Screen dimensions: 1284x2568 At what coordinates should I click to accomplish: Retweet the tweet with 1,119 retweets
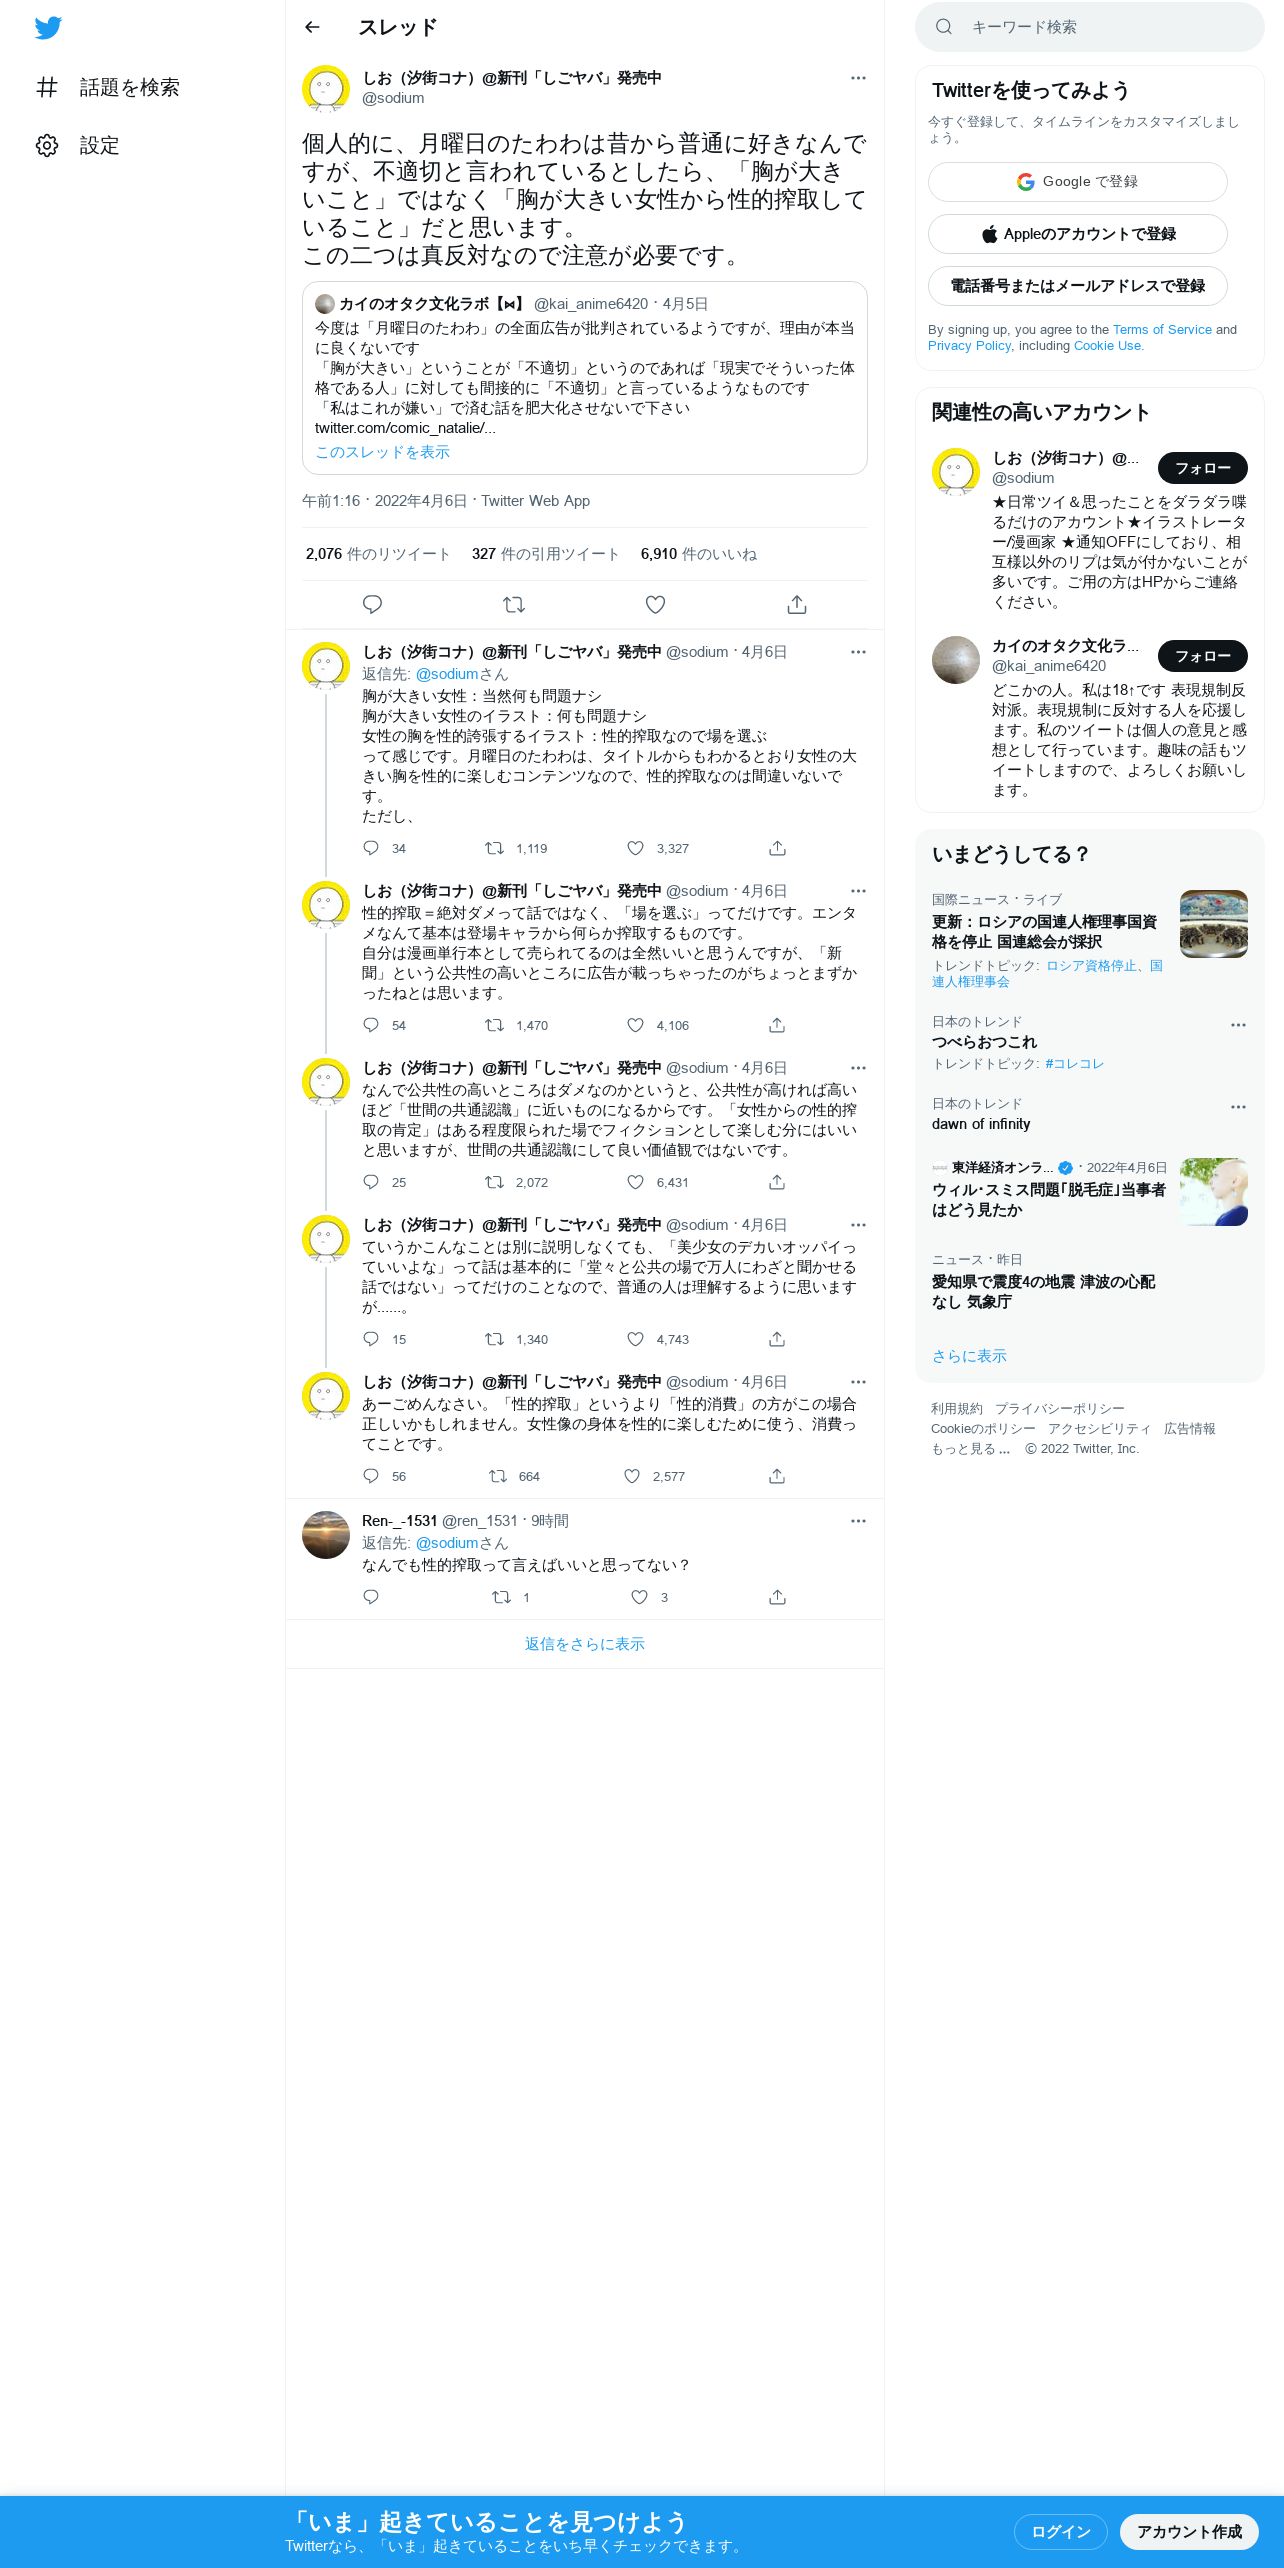coord(494,848)
